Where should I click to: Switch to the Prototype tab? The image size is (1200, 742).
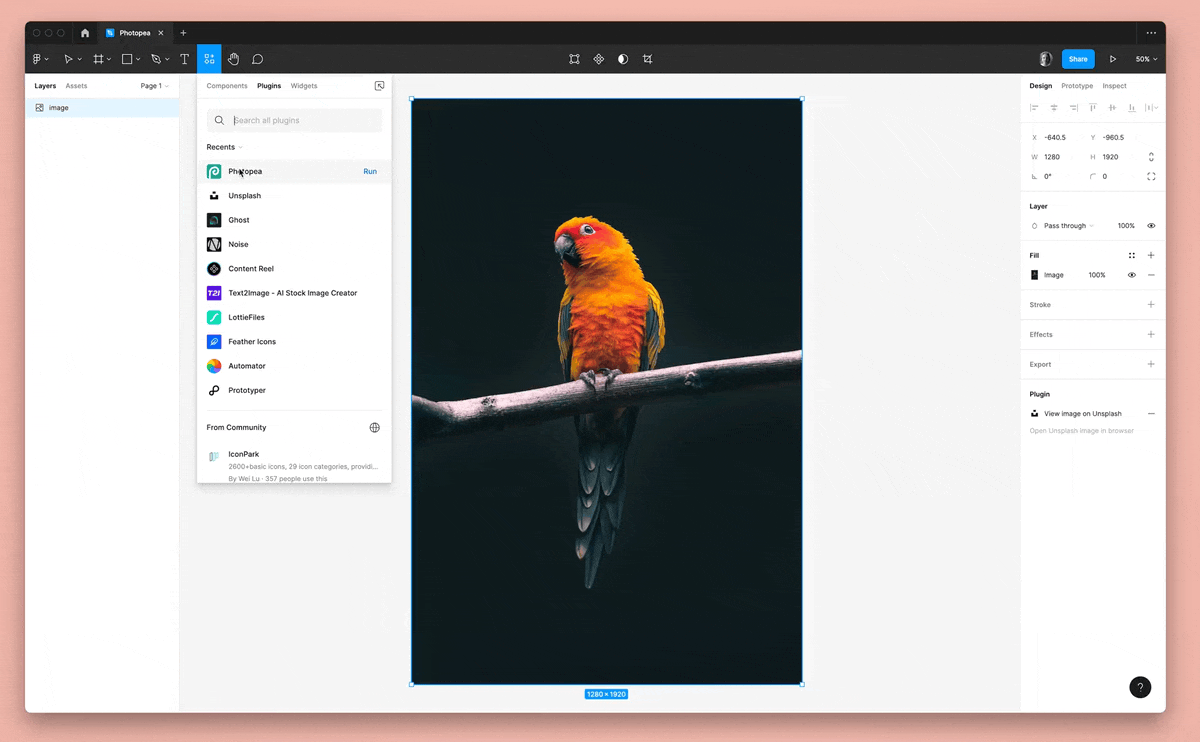coord(1077,86)
